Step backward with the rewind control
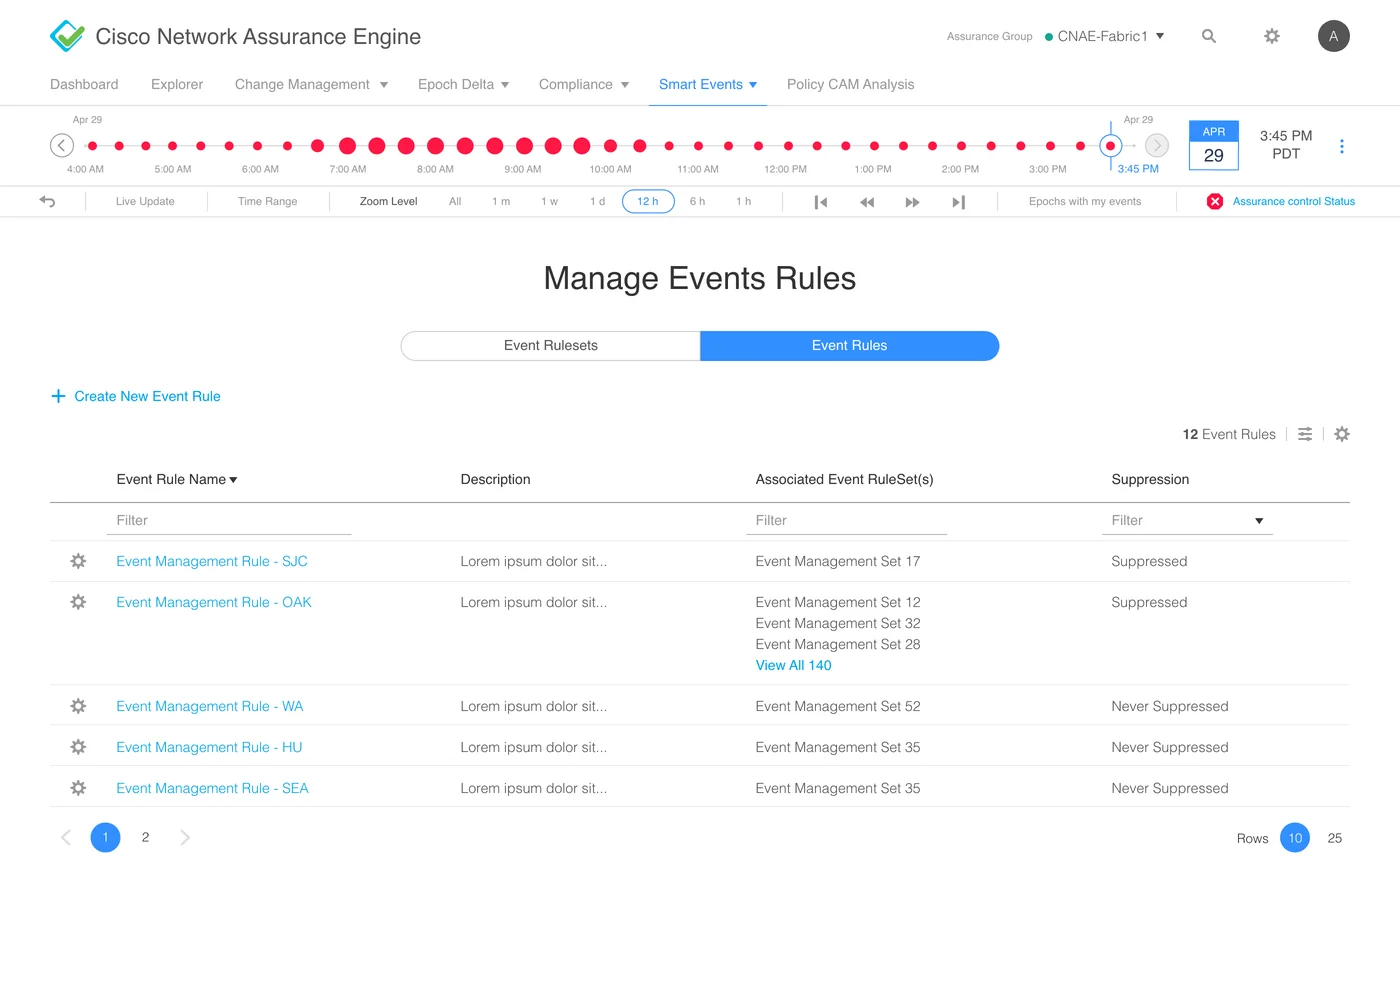This screenshot has width=1400, height=1000. (x=867, y=202)
